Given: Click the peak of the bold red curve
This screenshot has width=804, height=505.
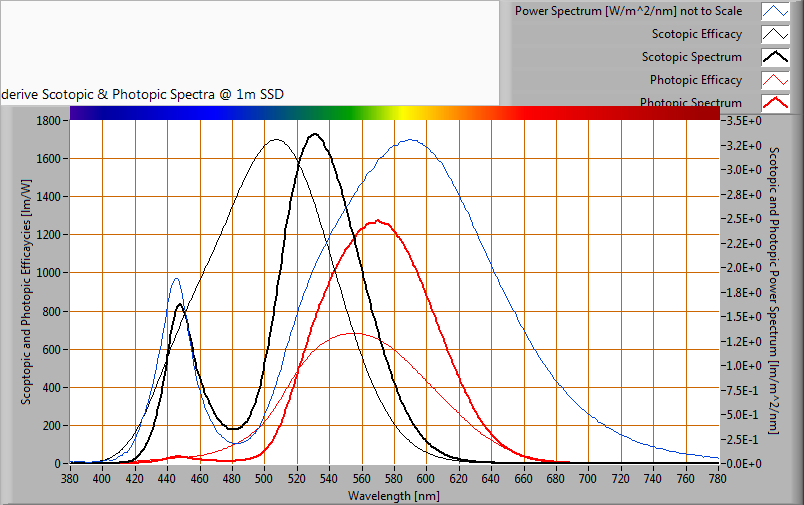Looking at the screenshot, I should point(378,221).
